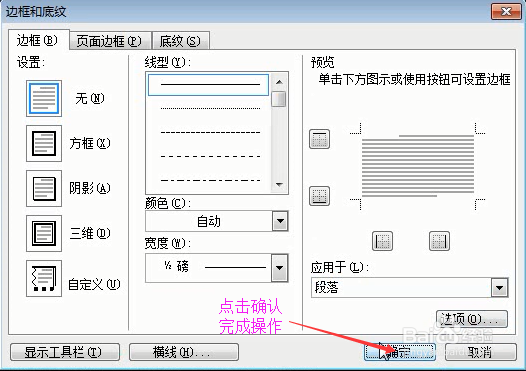This screenshot has width=526, height=371.
Task: Click the line style scrollbar thumb
Action: click(x=279, y=99)
